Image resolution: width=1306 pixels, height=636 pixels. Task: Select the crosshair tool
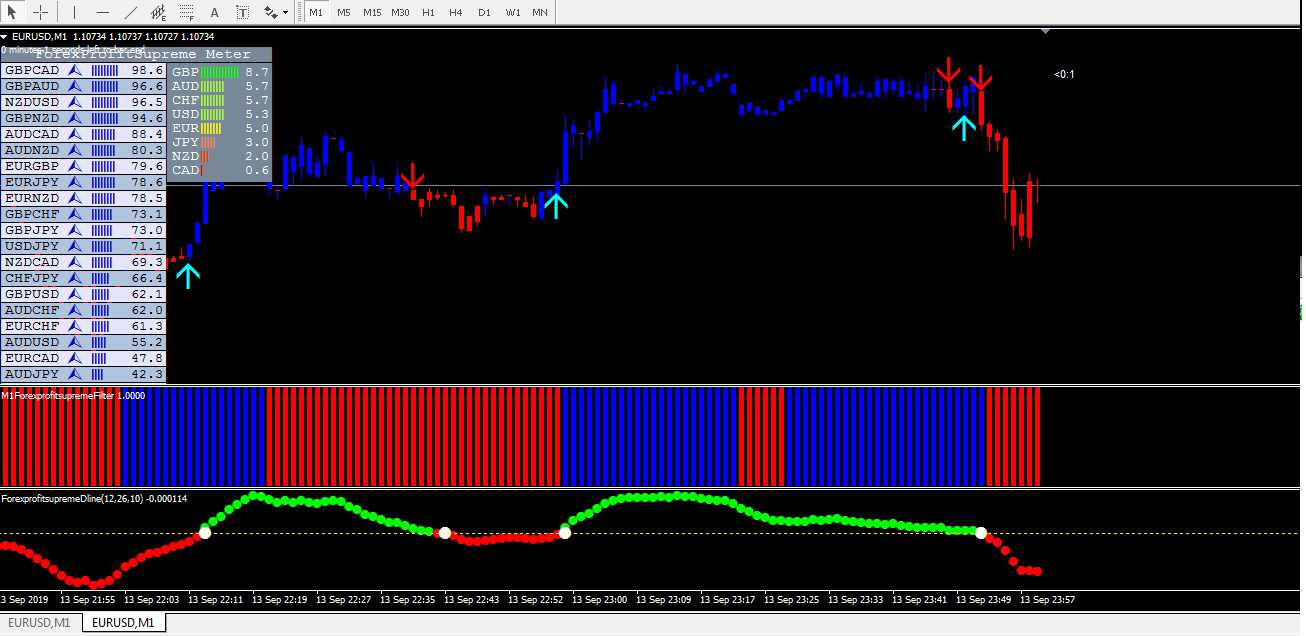coord(41,12)
